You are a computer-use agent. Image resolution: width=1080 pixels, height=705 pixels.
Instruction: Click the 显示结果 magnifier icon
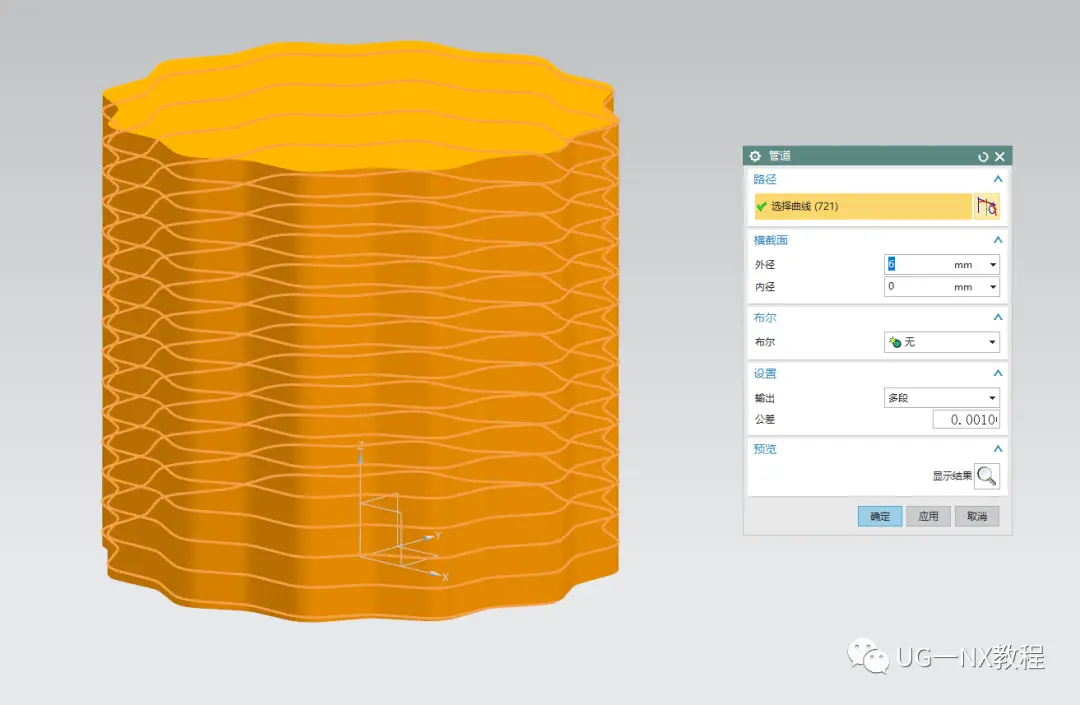coord(986,476)
